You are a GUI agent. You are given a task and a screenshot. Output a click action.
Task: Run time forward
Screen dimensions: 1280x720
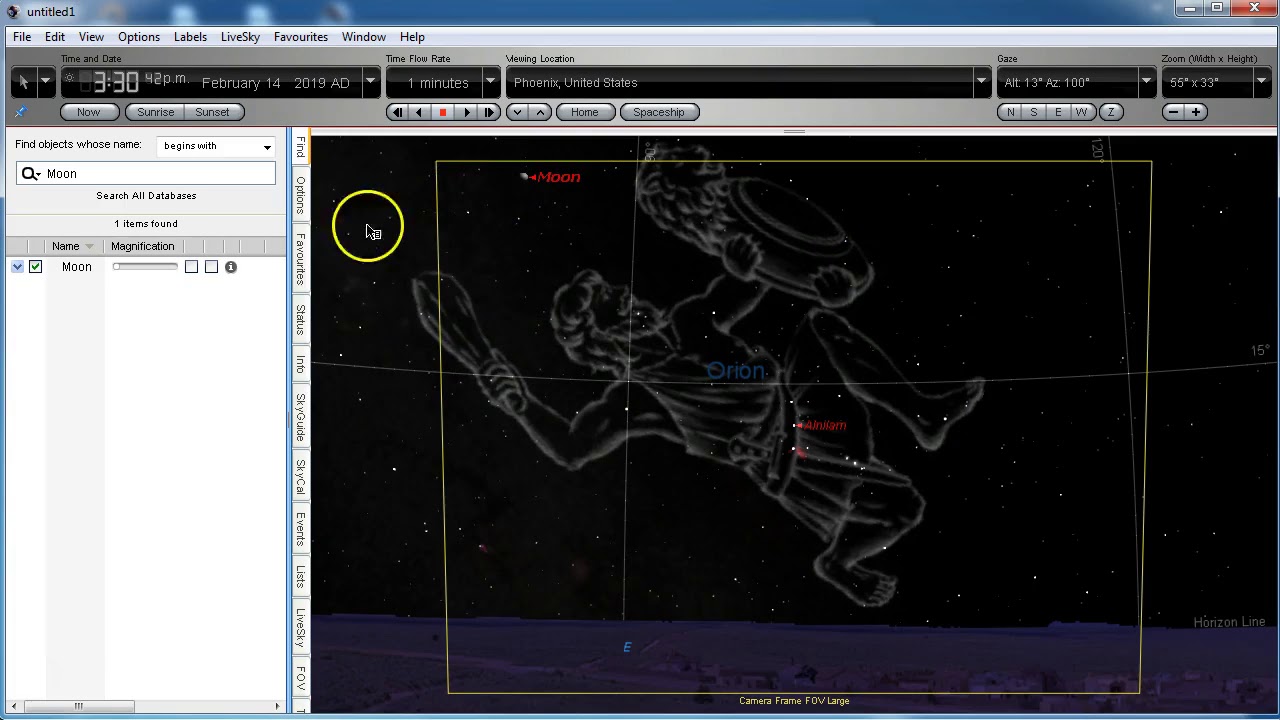466,112
